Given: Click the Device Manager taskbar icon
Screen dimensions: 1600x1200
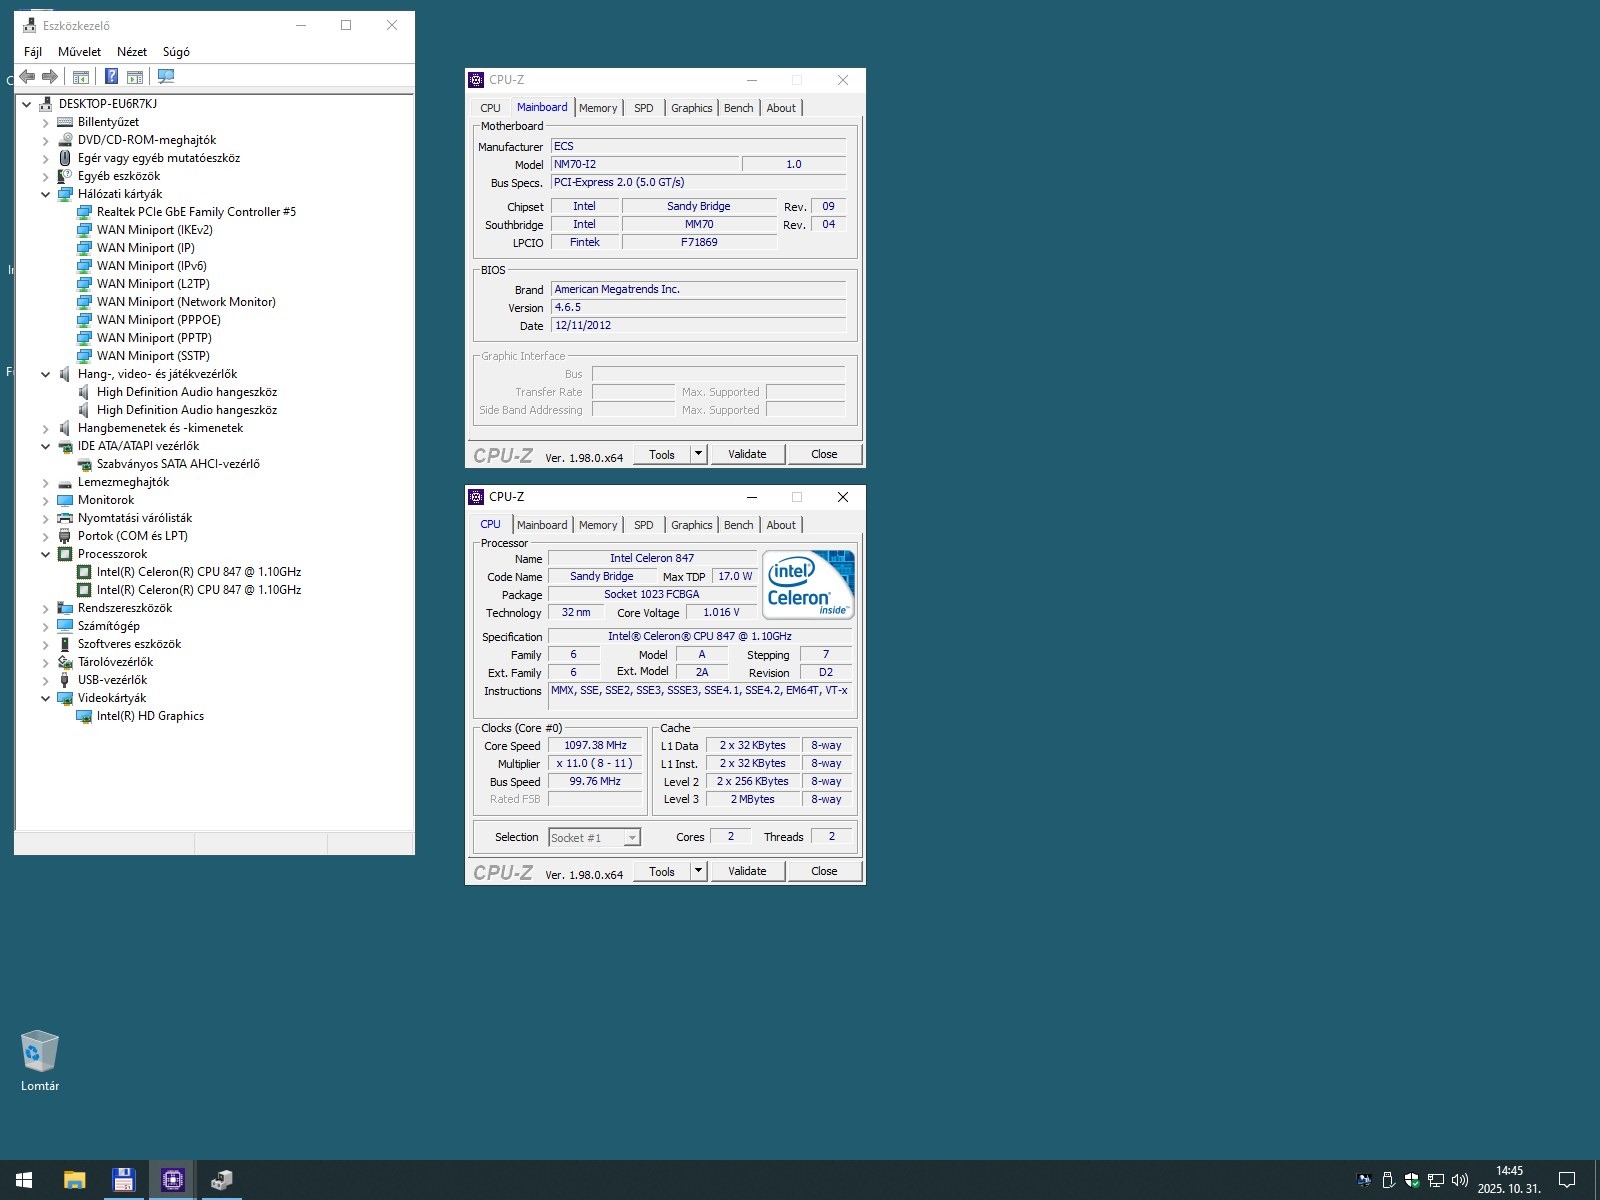Looking at the screenshot, I should pos(222,1180).
